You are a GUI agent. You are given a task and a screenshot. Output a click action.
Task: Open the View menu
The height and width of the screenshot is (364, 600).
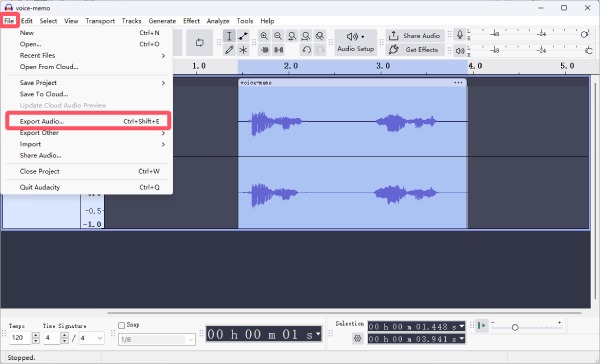pos(71,21)
